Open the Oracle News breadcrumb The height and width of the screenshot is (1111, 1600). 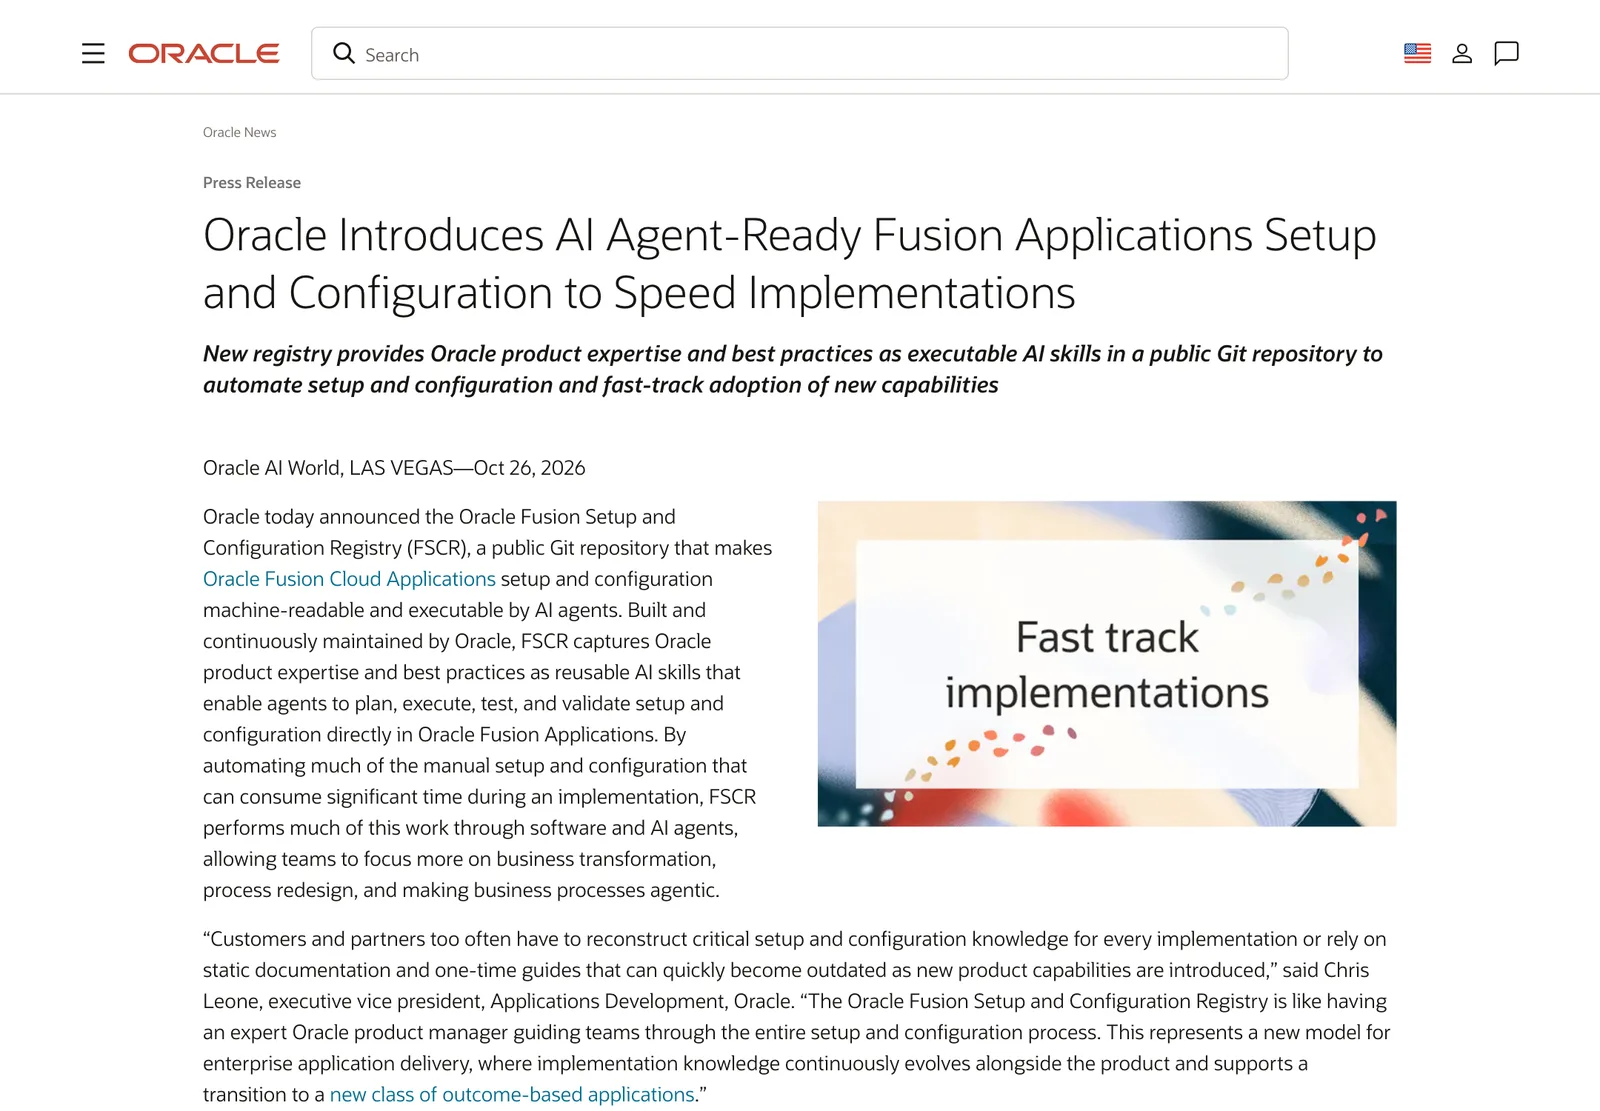pyautogui.click(x=239, y=132)
